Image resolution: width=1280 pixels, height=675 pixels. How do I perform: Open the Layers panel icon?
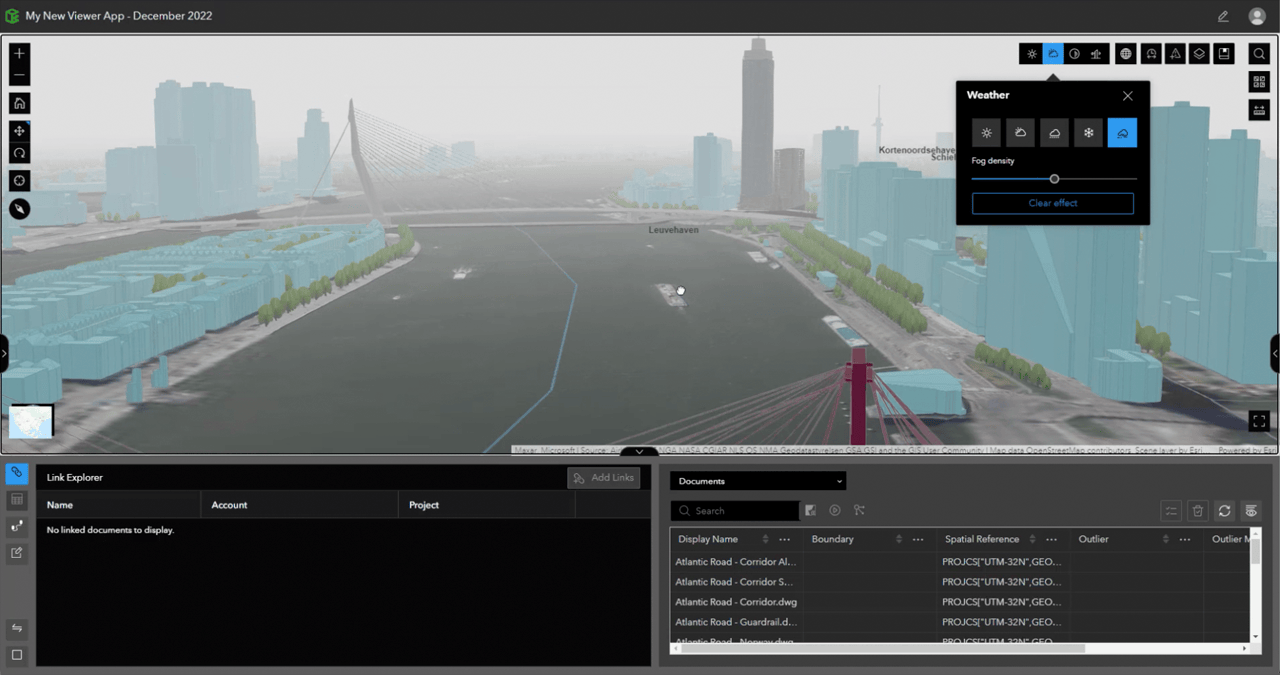click(1199, 53)
